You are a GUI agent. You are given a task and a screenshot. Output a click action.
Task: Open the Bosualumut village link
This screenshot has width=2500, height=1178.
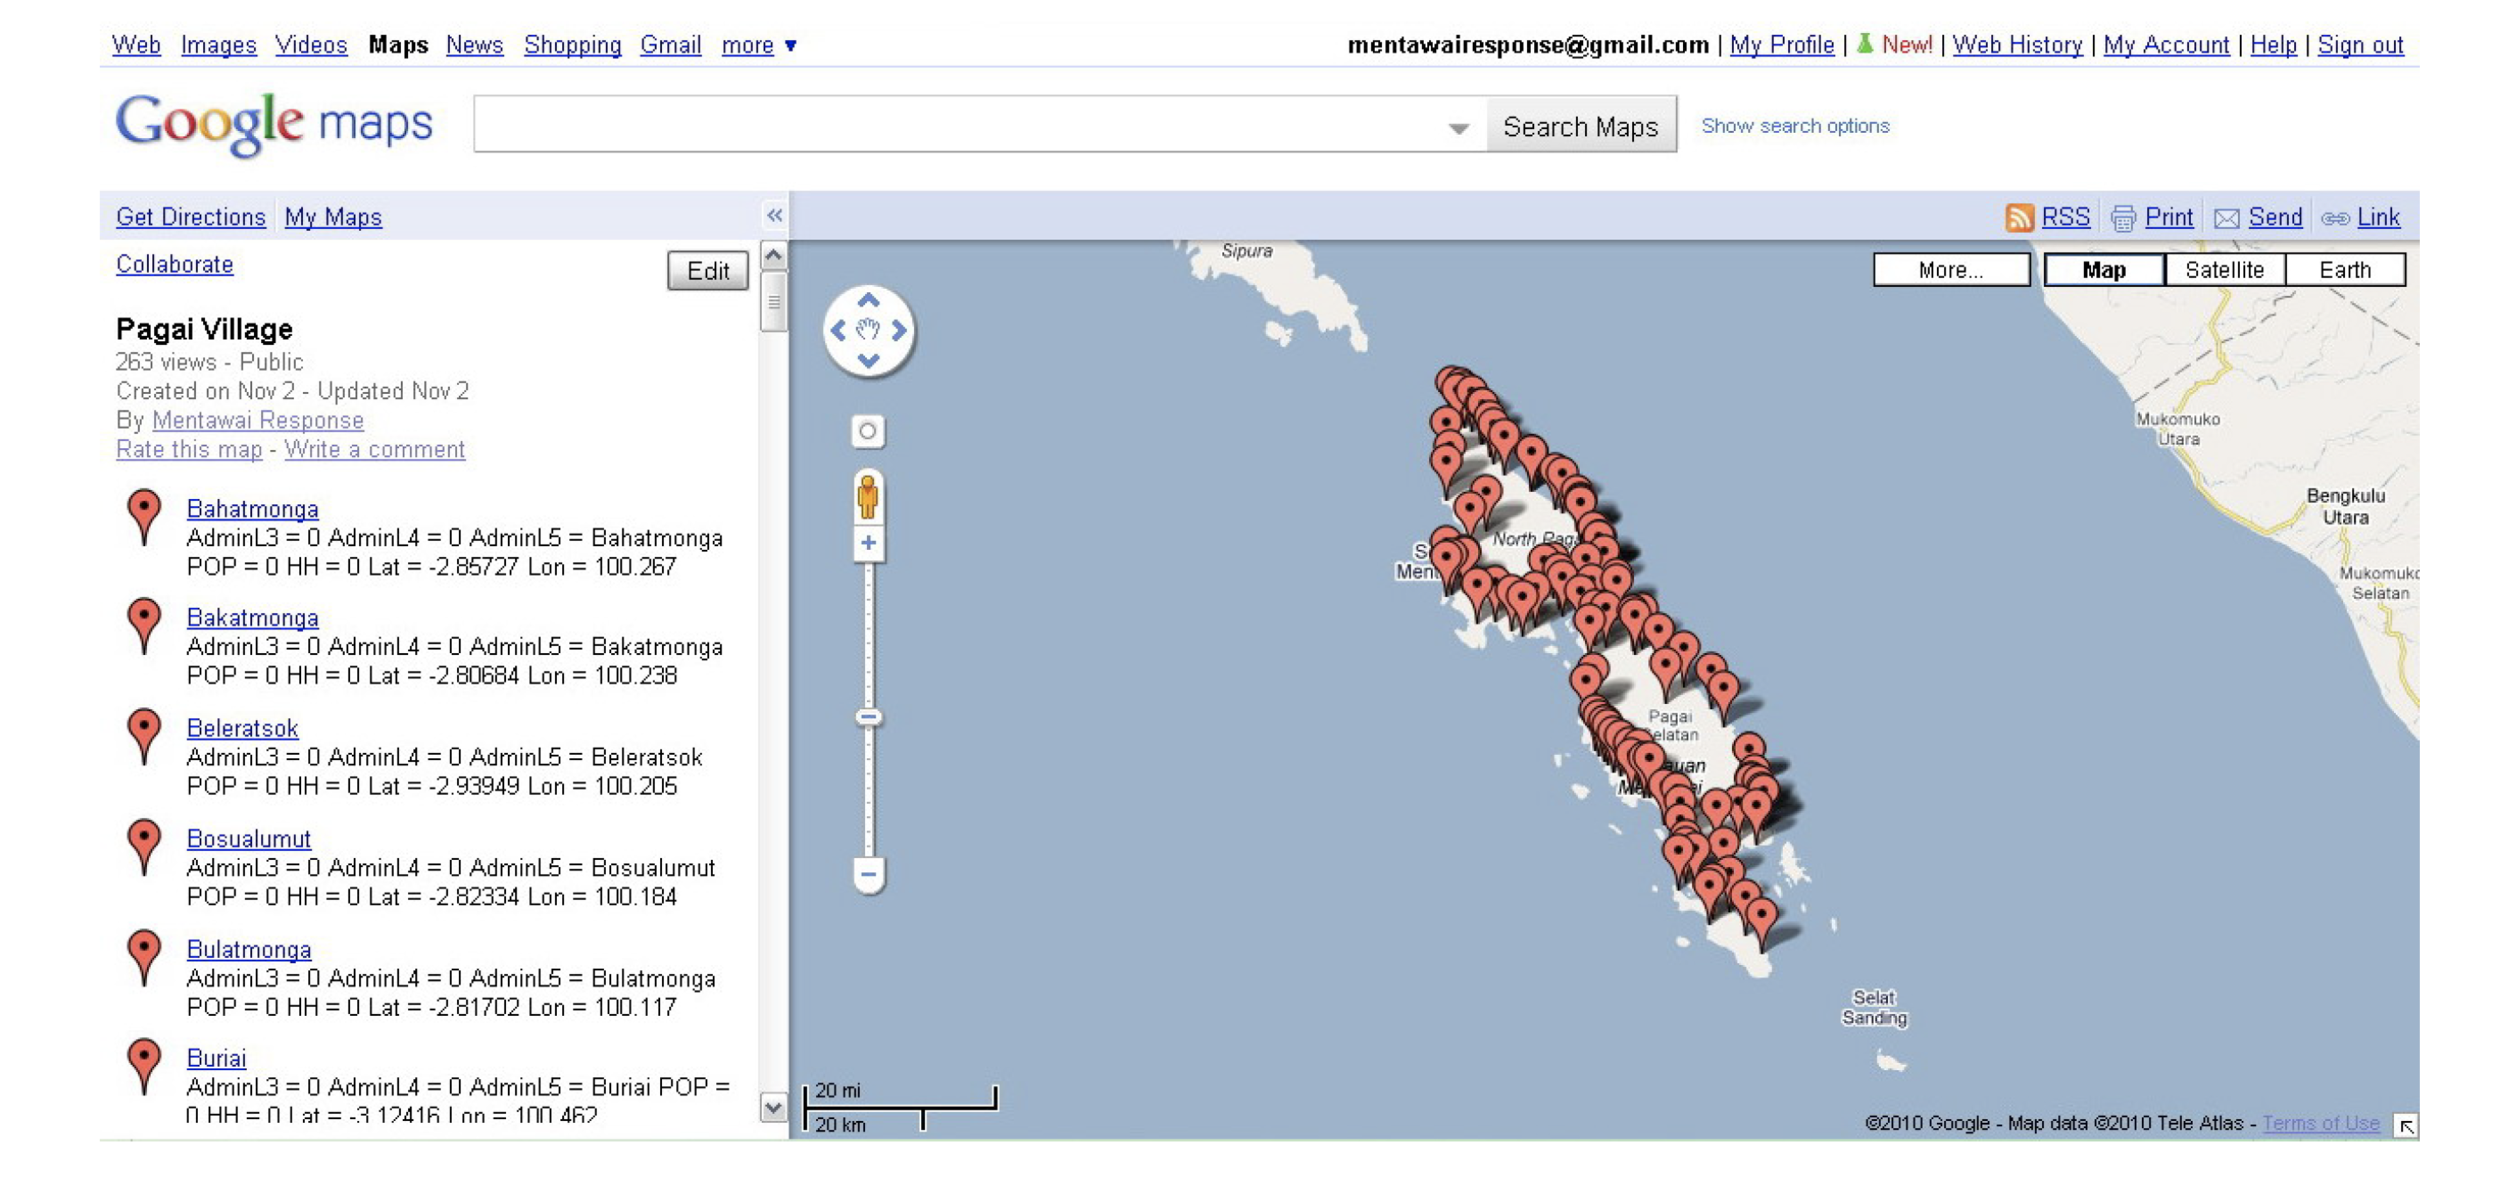point(248,838)
